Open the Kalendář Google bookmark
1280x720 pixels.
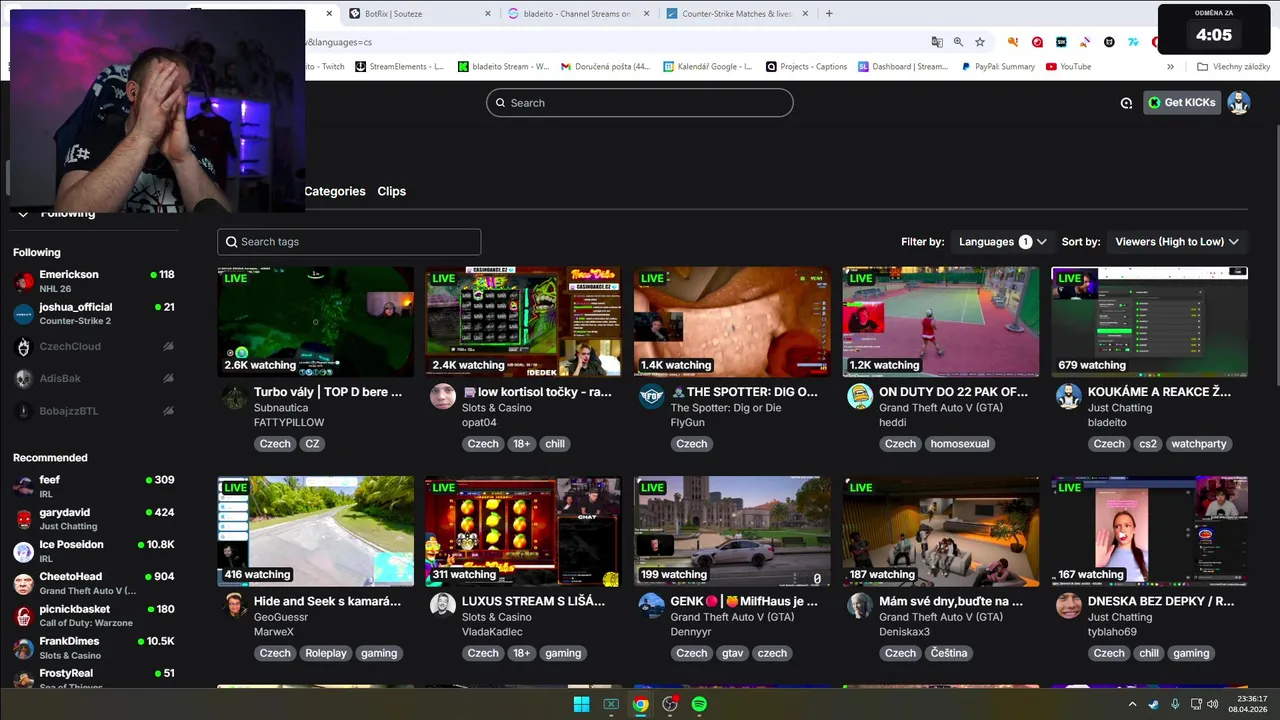pyautogui.click(x=707, y=67)
